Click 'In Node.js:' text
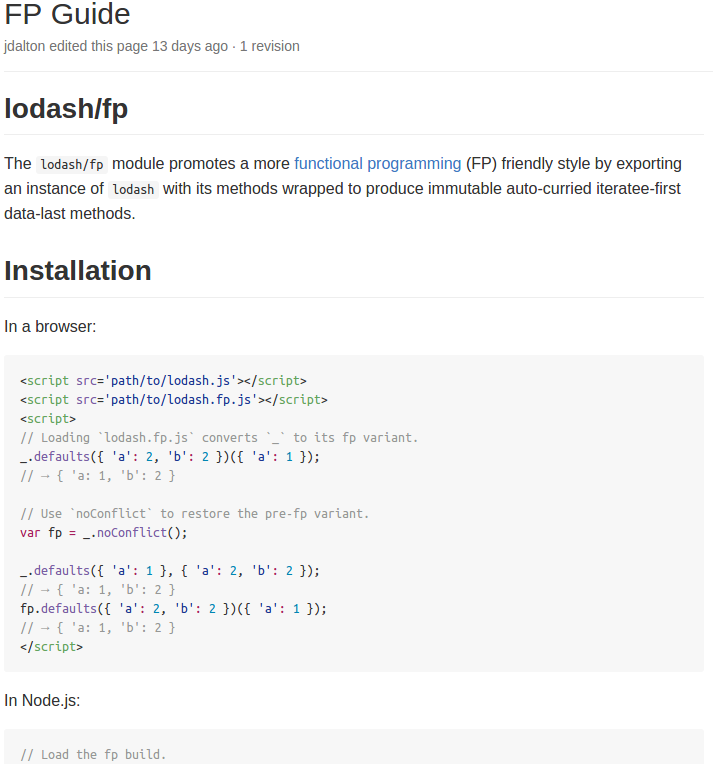 42,701
